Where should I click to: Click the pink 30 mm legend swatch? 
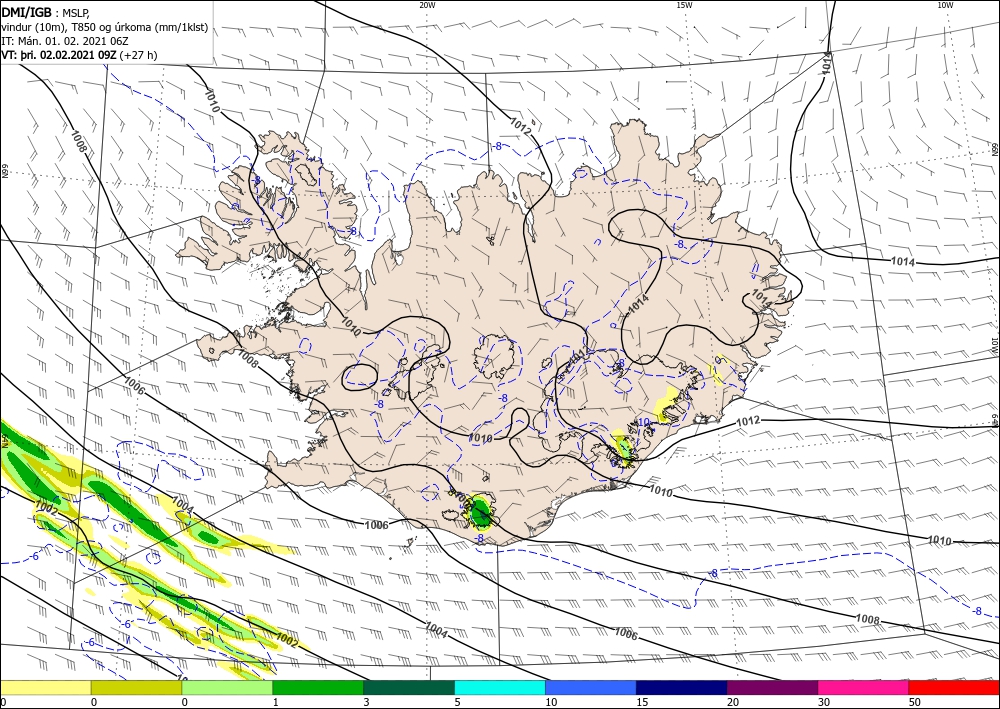[864, 687]
